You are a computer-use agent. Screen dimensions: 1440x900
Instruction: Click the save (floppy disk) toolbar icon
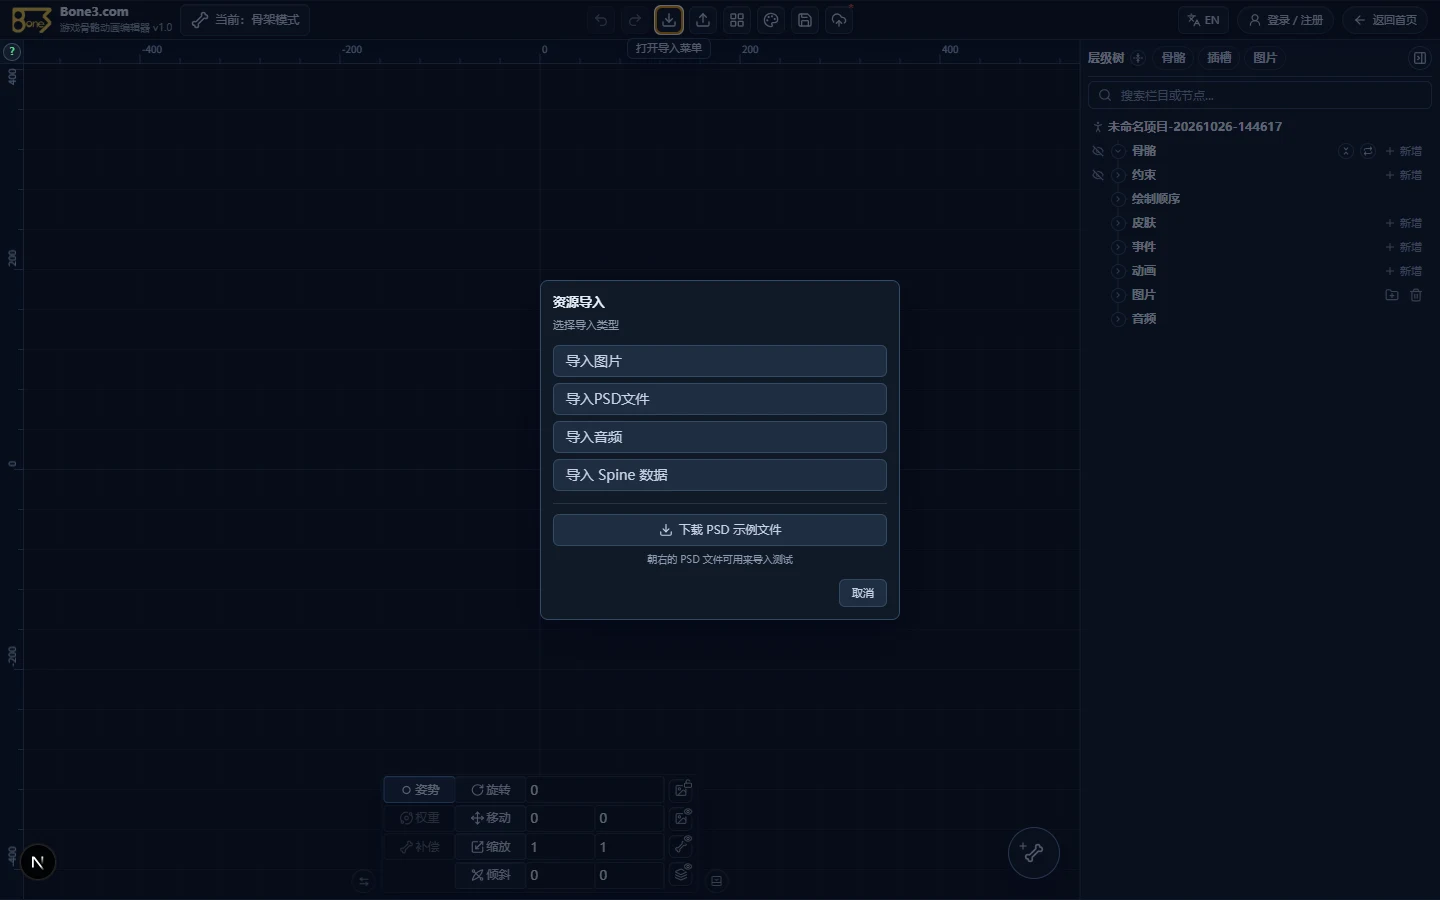click(x=805, y=20)
